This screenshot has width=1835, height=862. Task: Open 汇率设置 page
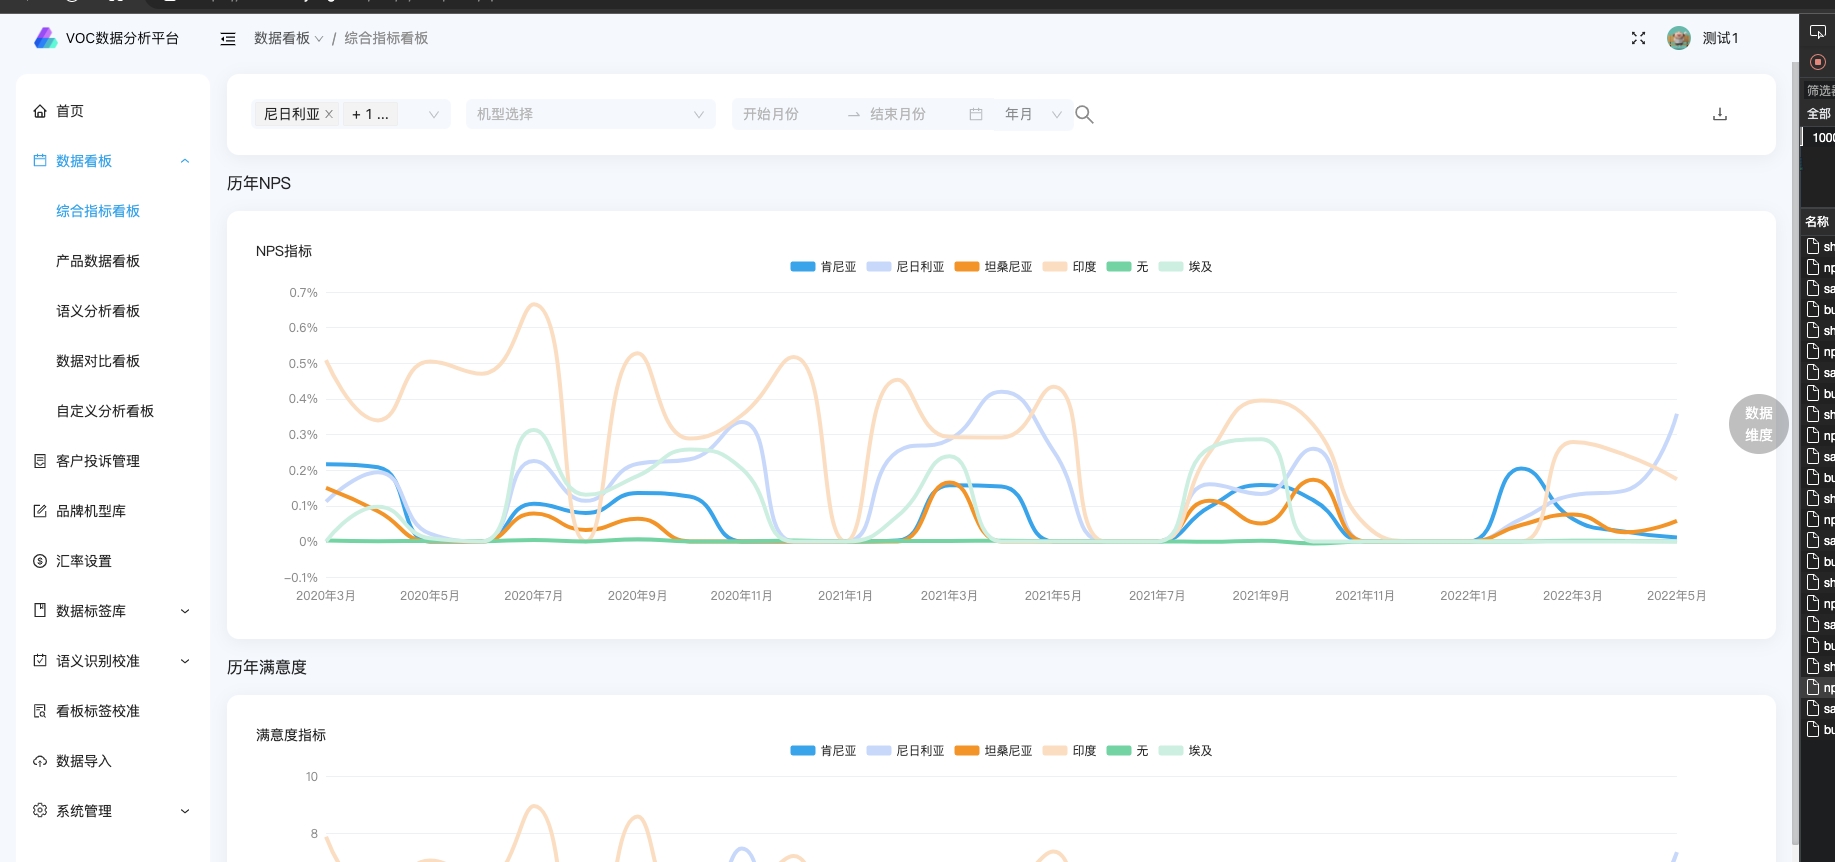click(x=84, y=561)
